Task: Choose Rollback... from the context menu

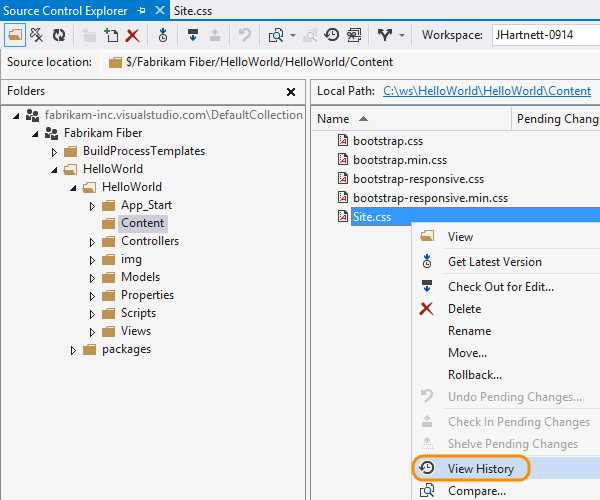Action: coord(475,375)
